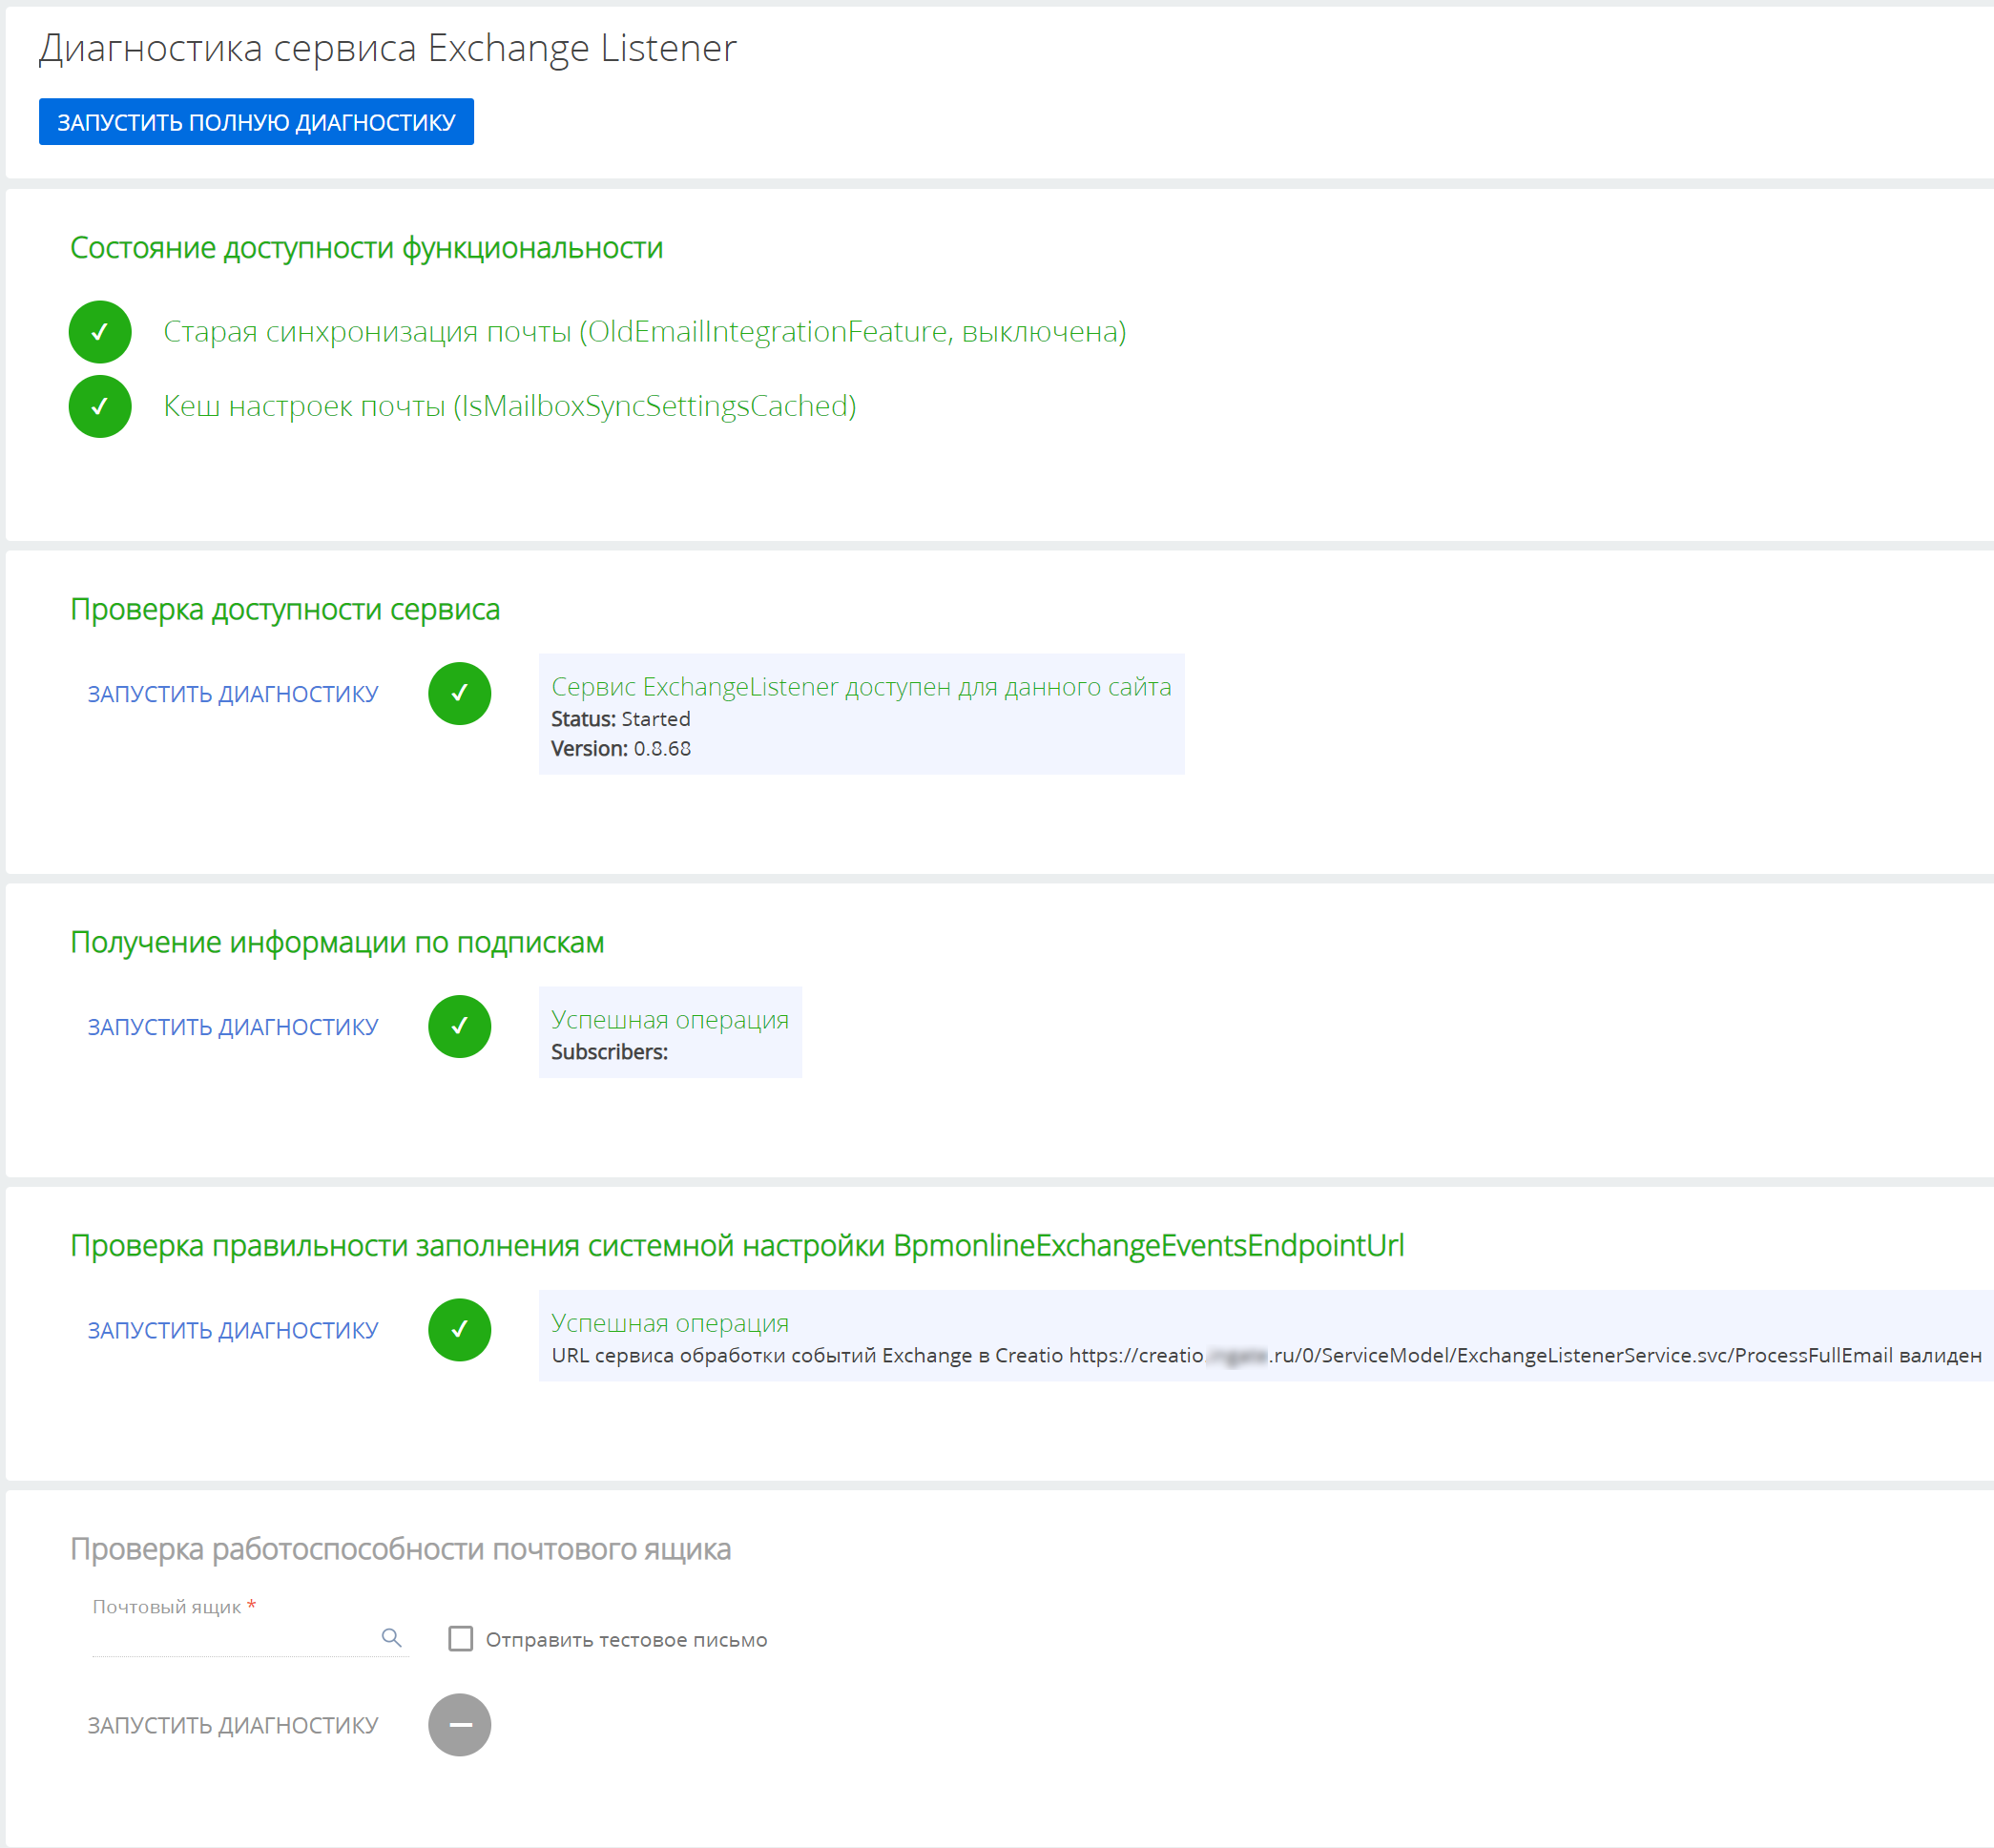Click the 'Version: 0.8.68' text
This screenshot has height=1848, width=1994.
click(621, 749)
